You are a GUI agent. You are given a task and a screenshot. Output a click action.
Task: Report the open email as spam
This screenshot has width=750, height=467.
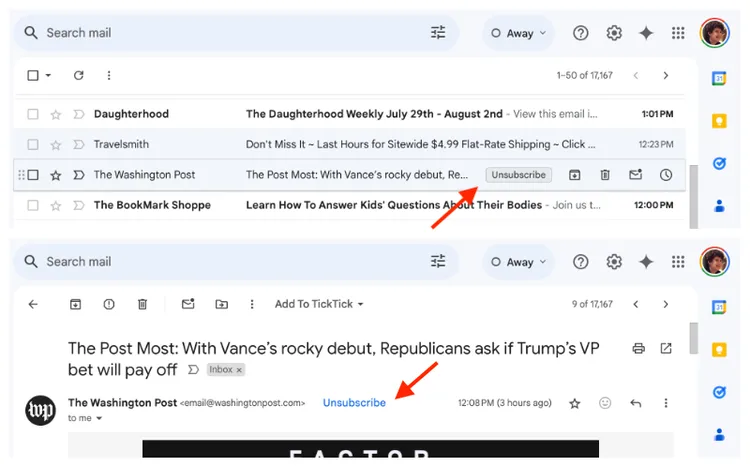click(109, 304)
